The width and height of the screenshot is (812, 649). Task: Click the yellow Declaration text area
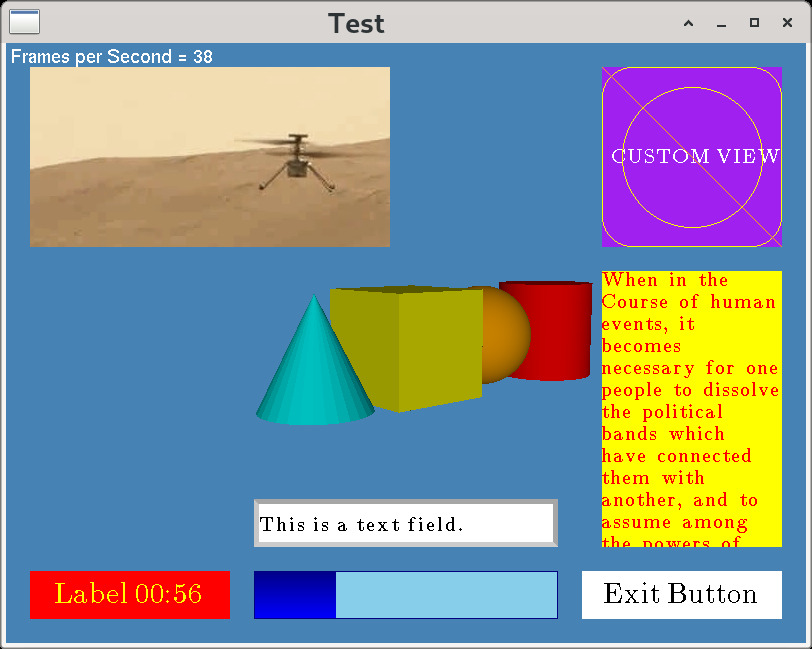tap(691, 410)
